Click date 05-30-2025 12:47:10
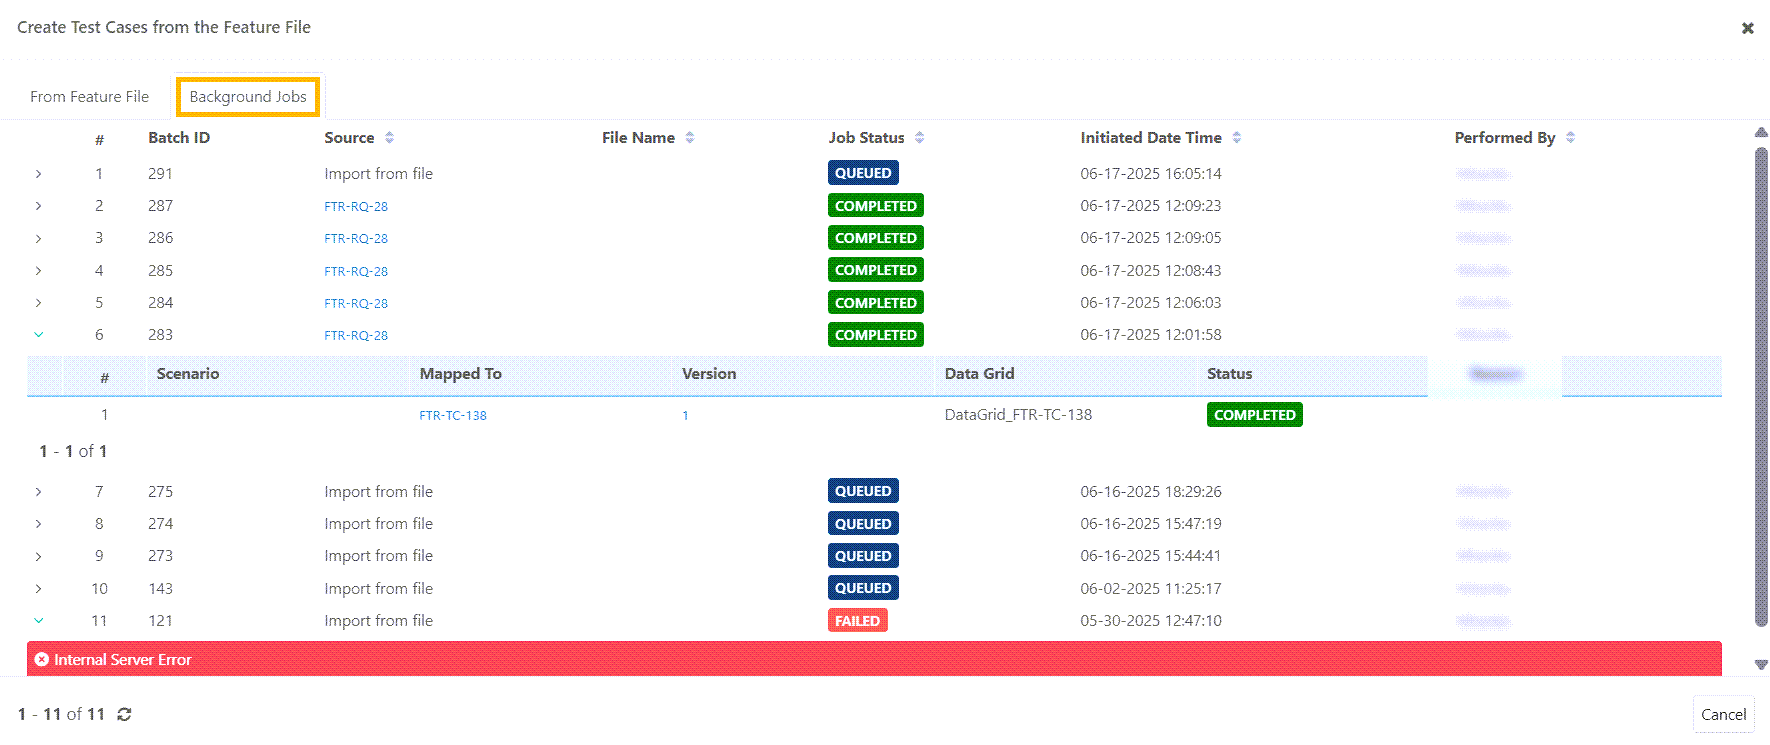 click(1151, 621)
